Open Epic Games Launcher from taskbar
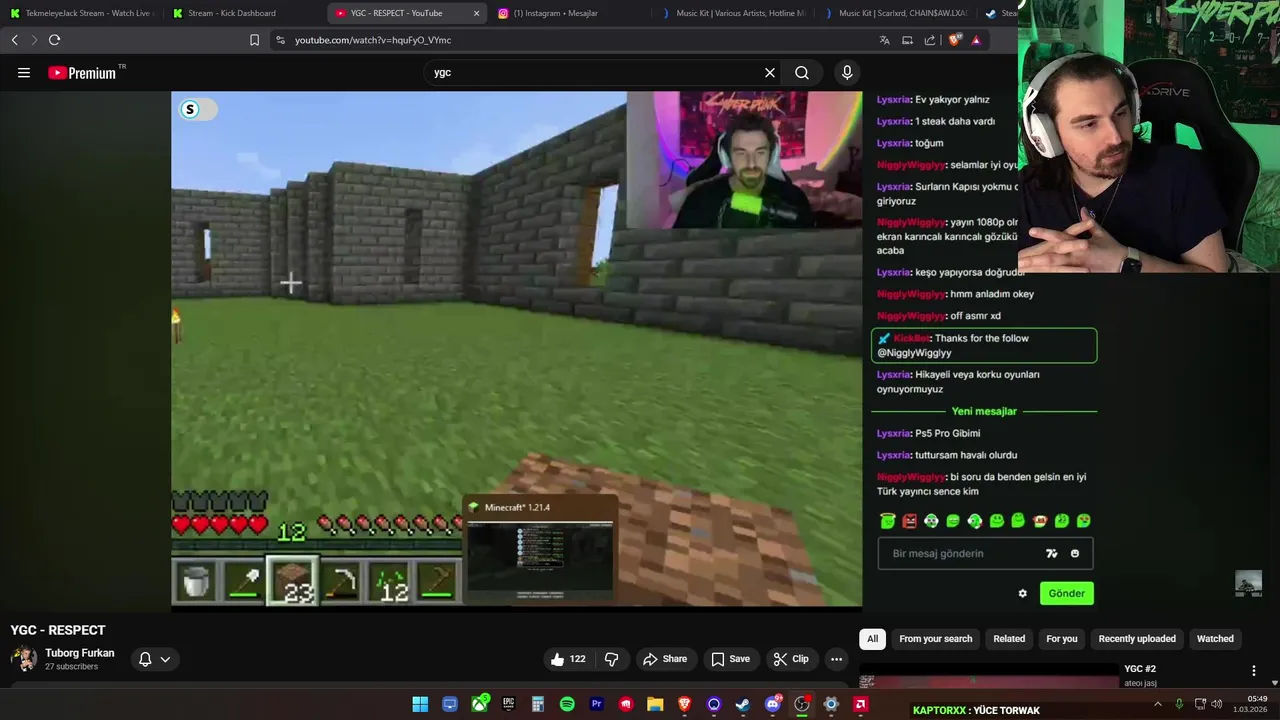The image size is (1280, 720). (x=509, y=705)
